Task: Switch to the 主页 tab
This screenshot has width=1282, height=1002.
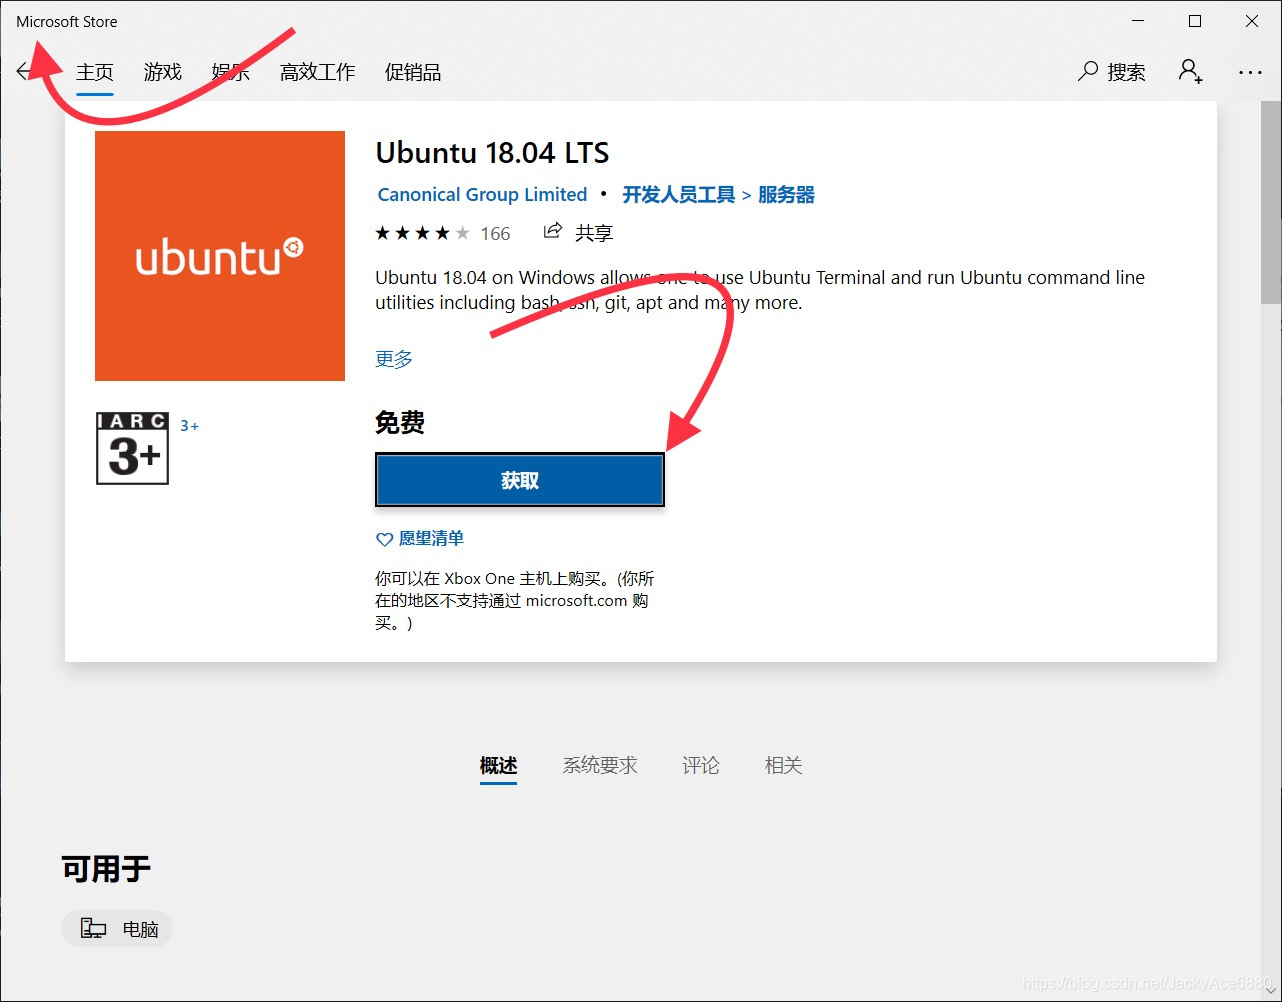Action: pyautogui.click(x=95, y=72)
